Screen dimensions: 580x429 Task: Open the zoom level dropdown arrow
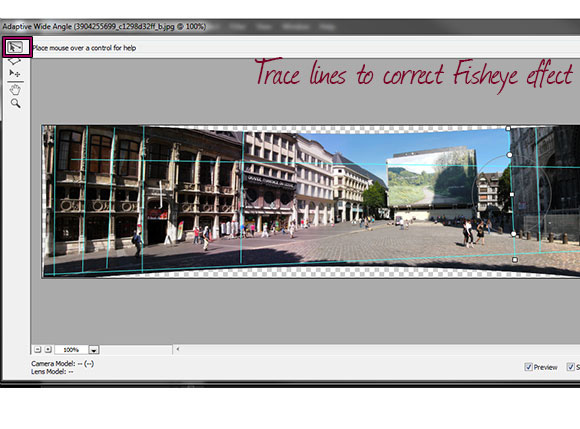click(x=94, y=349)
